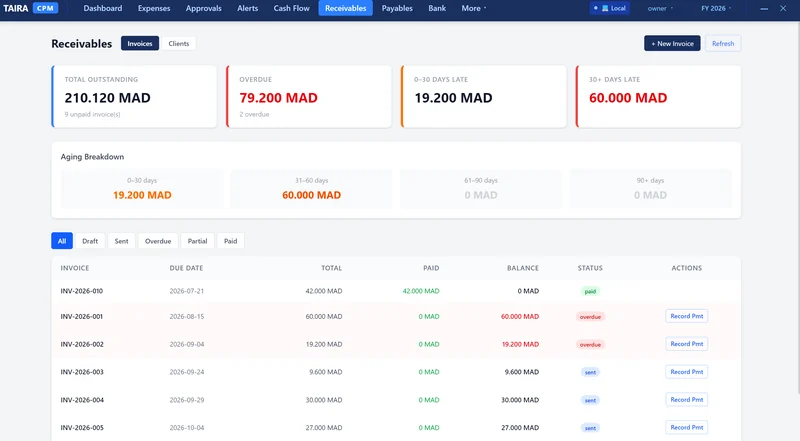
Task: Open the Payables section
Action: point(397,8)
